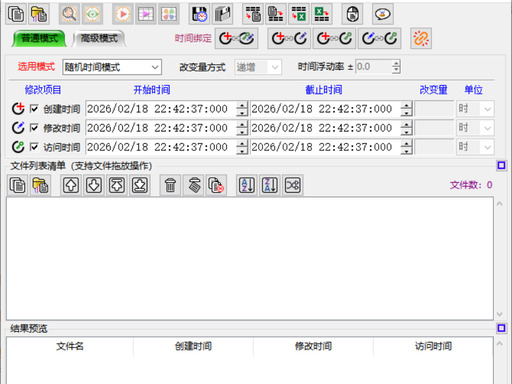Bind create time with access time
The image size is (512, 384).
[x=334, y=39]
